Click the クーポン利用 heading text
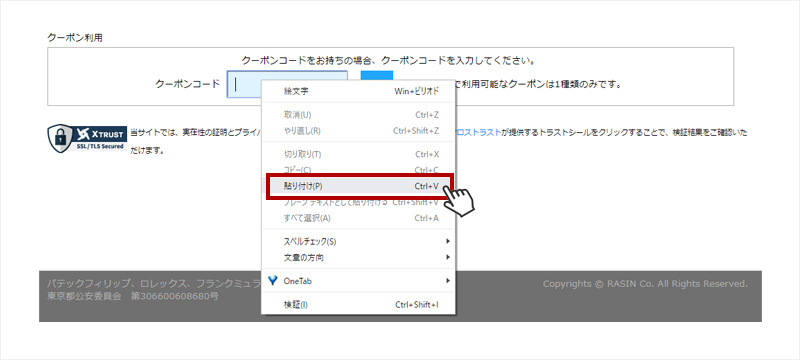This screenshot has height=360, width=800. 75,38
